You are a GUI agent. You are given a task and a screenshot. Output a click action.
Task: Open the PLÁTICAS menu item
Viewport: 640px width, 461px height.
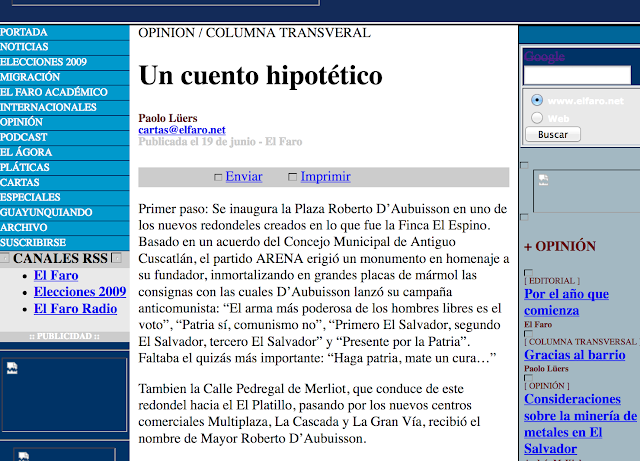coord(24,167)
